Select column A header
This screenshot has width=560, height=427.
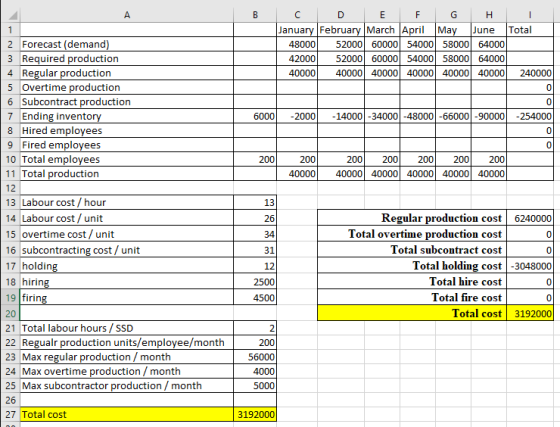[127, 15]
